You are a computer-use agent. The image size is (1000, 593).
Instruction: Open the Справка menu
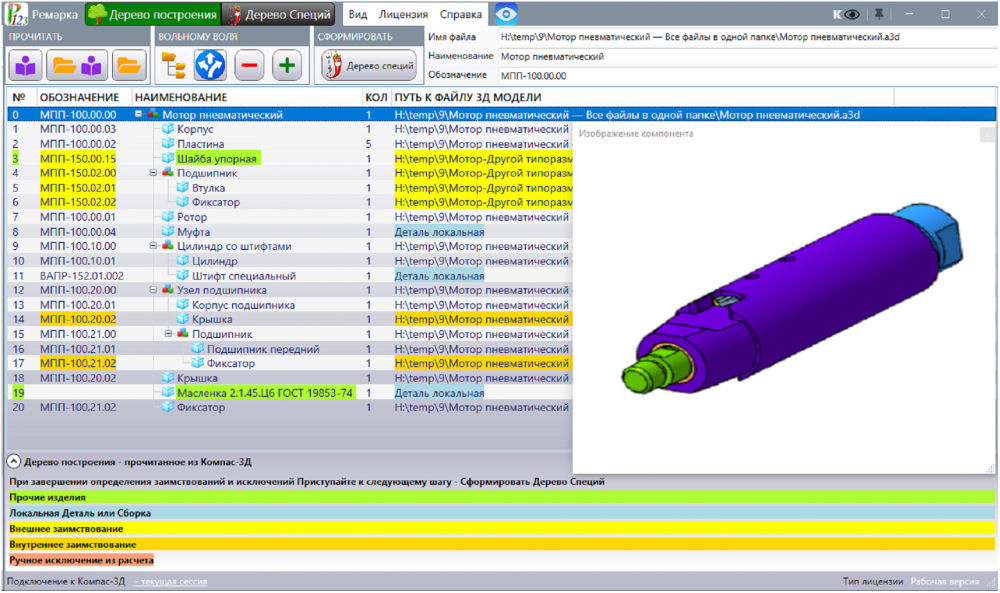(460, 14)
